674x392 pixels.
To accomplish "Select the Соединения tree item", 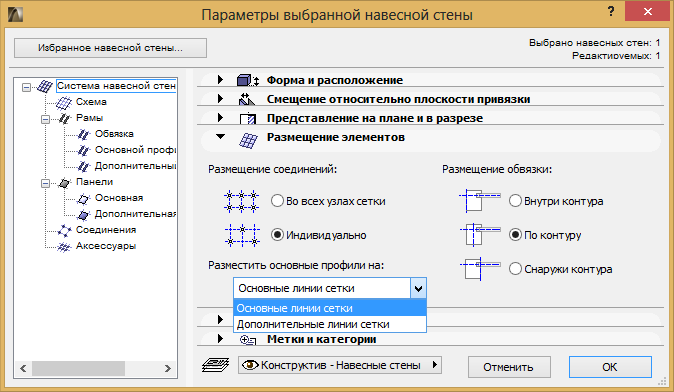I will point(106,230).
